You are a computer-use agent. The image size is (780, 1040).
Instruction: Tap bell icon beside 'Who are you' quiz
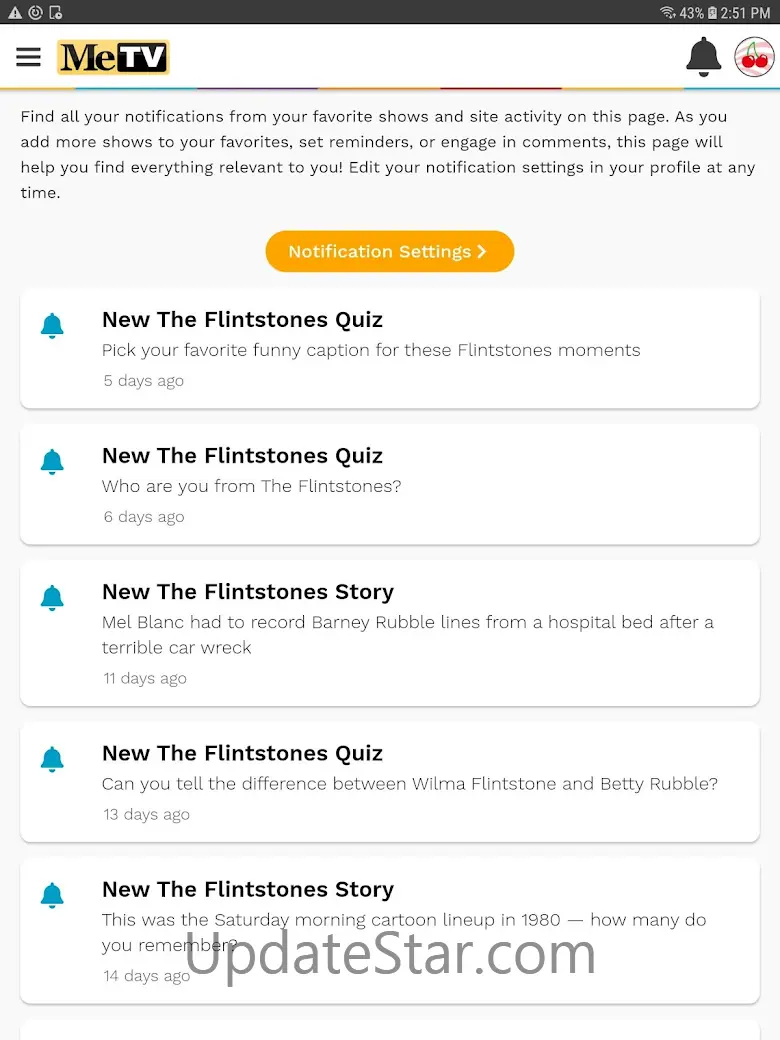click(52, 462)
